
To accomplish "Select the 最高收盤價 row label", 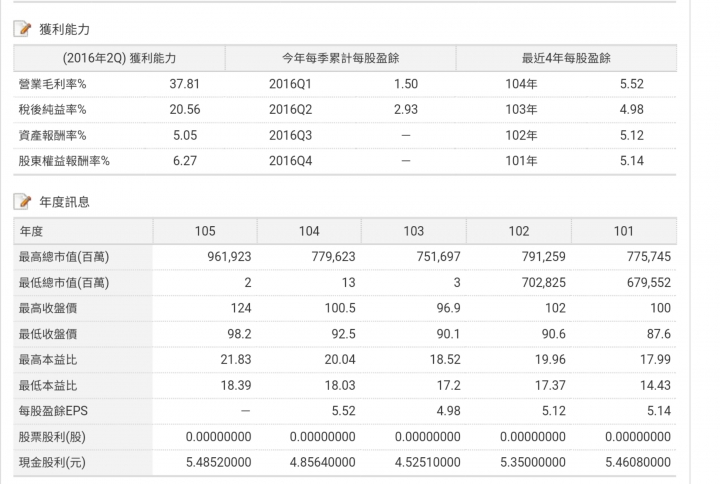I will click(48, 308).
